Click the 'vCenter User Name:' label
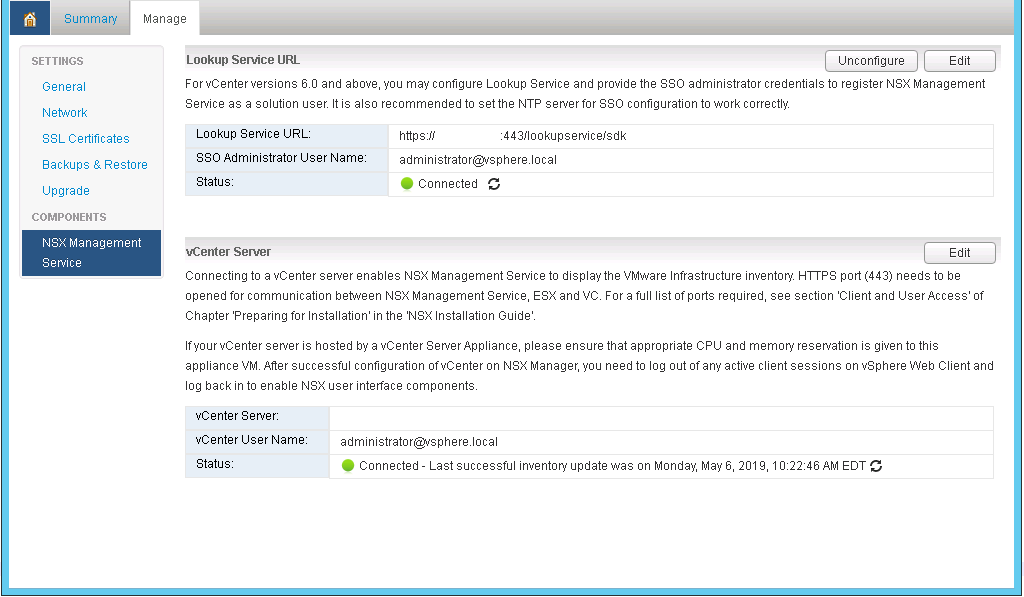This screenshot has width=1024, height=597. point(251,440)
